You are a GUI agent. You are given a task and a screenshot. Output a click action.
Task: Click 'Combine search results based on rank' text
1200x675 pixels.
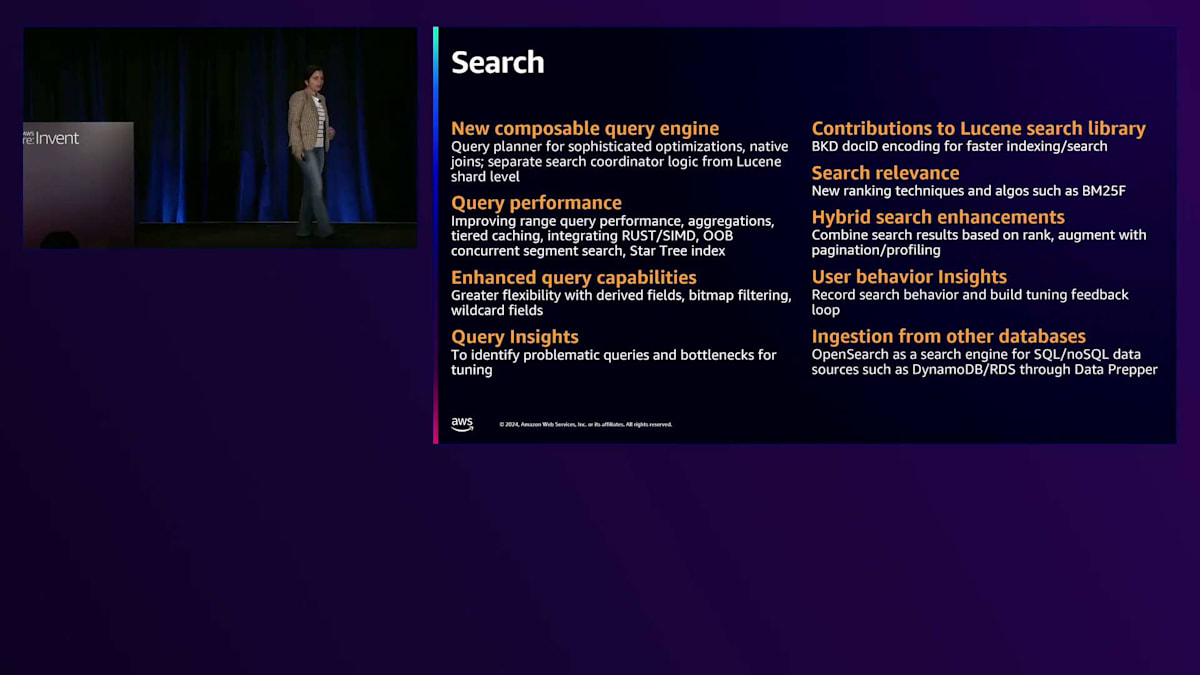pos(933,235)
